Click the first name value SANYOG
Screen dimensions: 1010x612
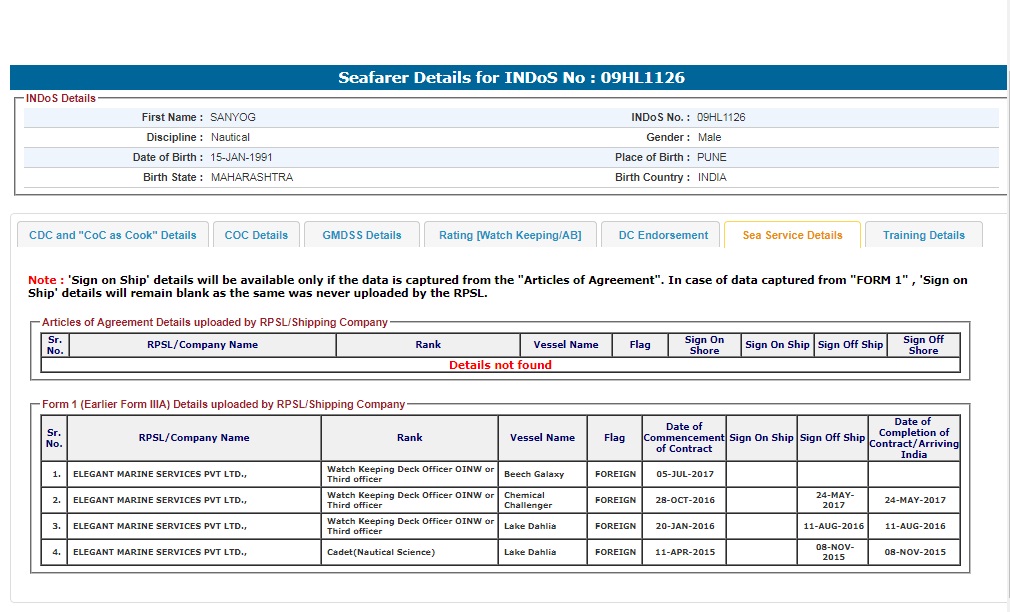click(x=233, y=117)
